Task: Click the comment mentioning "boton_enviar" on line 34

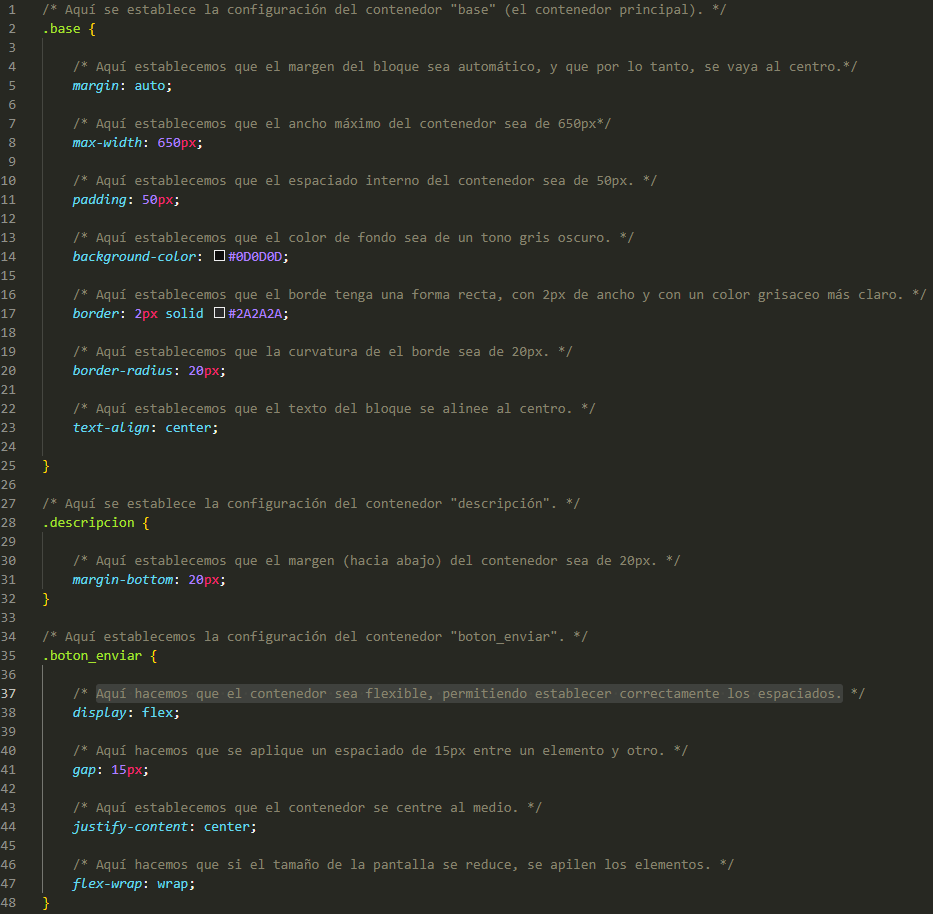Action: [315, 637]
